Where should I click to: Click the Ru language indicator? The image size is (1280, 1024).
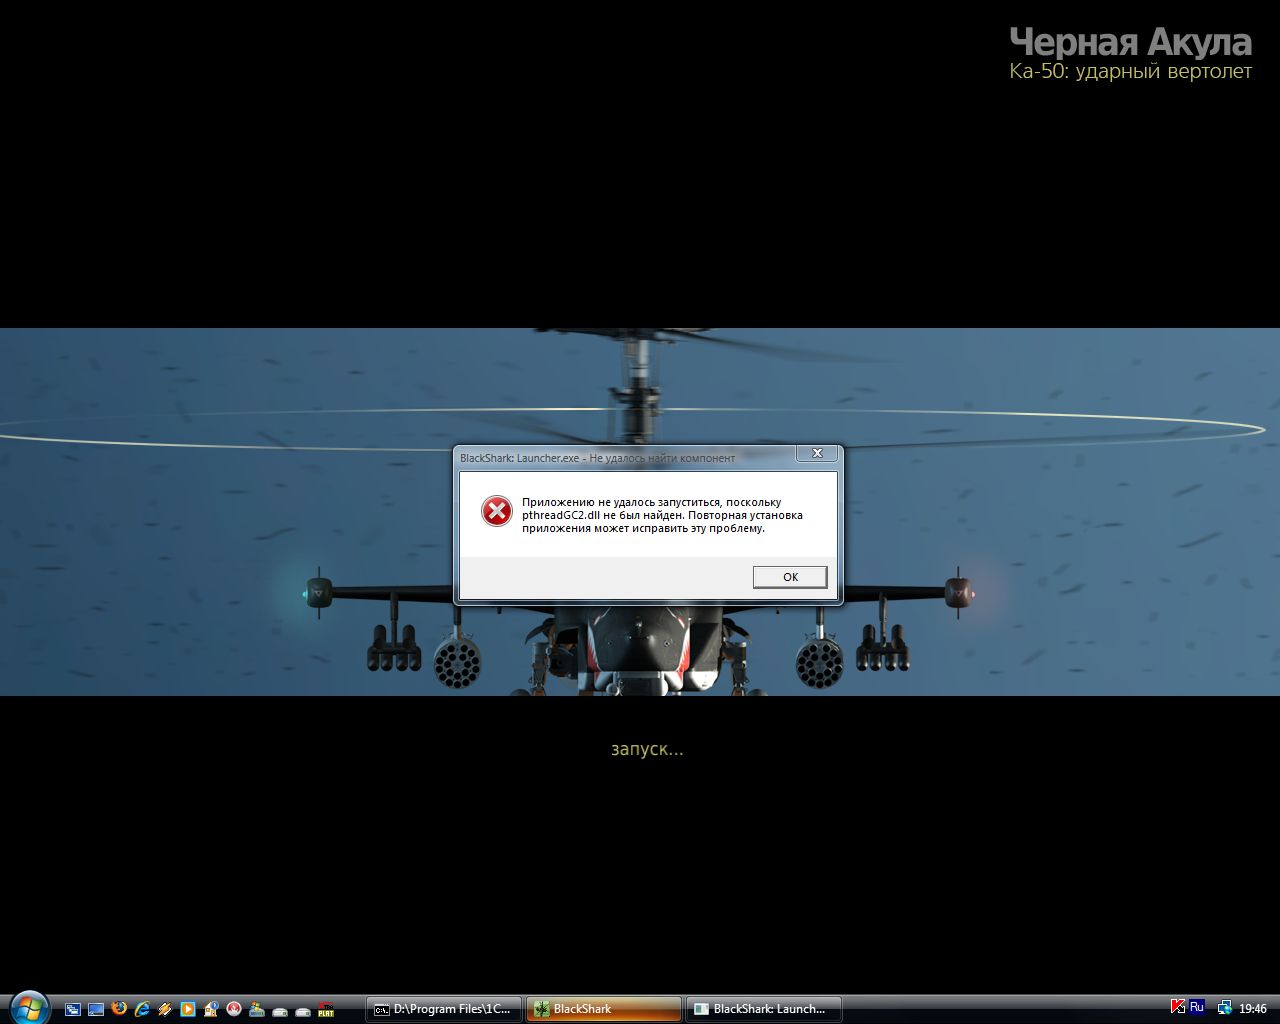1196,1007
